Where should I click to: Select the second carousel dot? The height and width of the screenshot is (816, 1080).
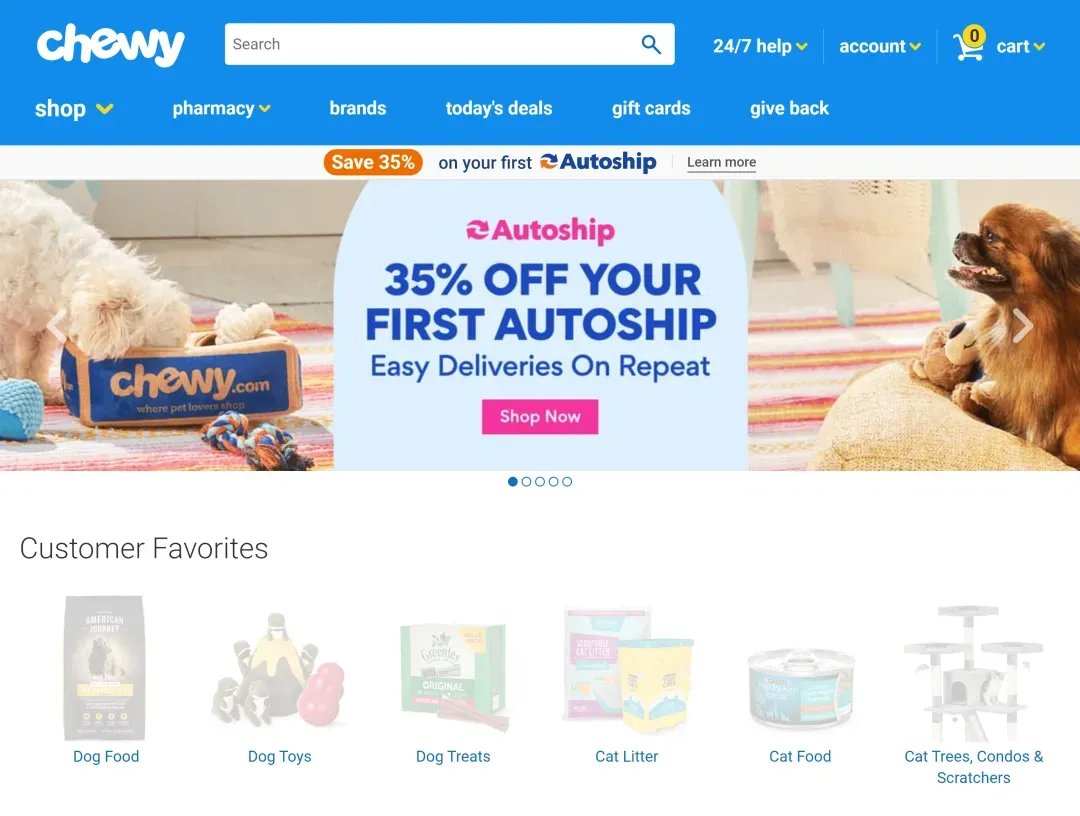[x=526, y=481]
